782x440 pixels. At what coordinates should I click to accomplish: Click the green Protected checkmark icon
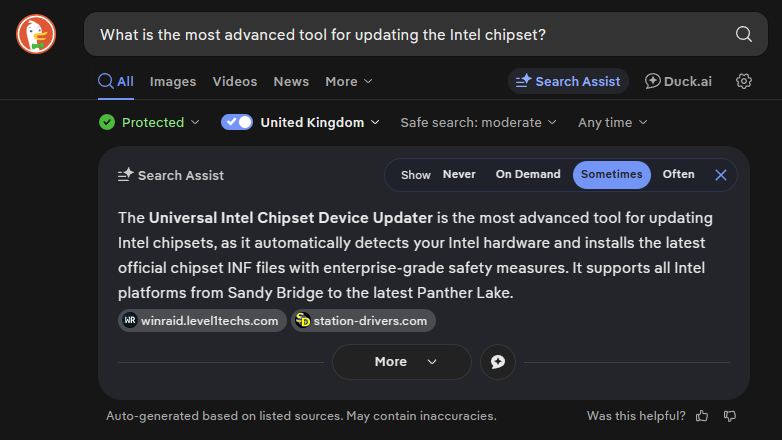(x=107, y=122)
